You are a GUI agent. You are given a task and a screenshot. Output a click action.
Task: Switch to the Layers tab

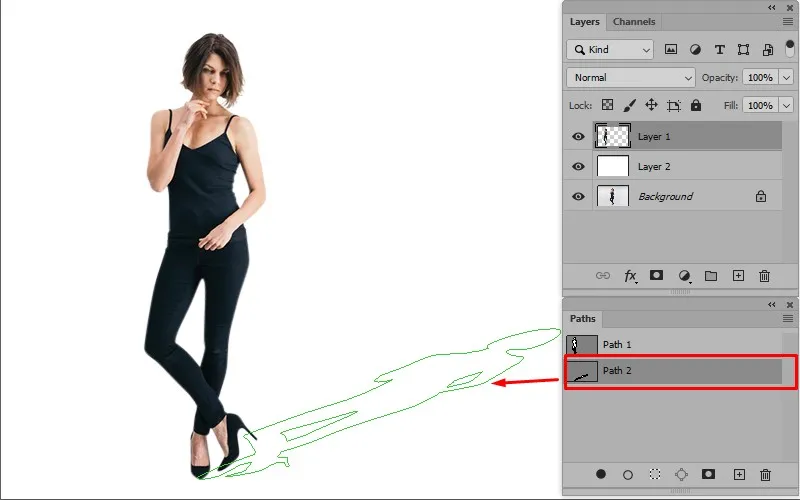[584, 22]
